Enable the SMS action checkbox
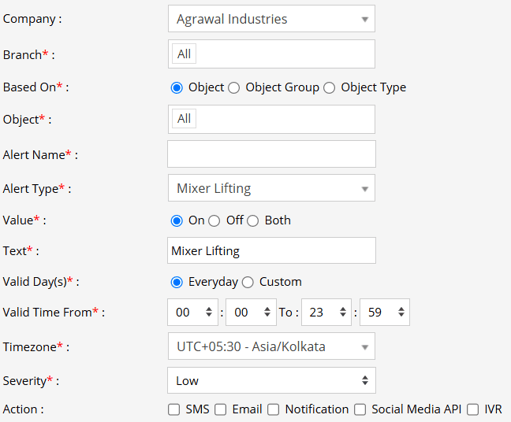Image resolution: width=511 pixels, height=422 pixels. point(174,410)
